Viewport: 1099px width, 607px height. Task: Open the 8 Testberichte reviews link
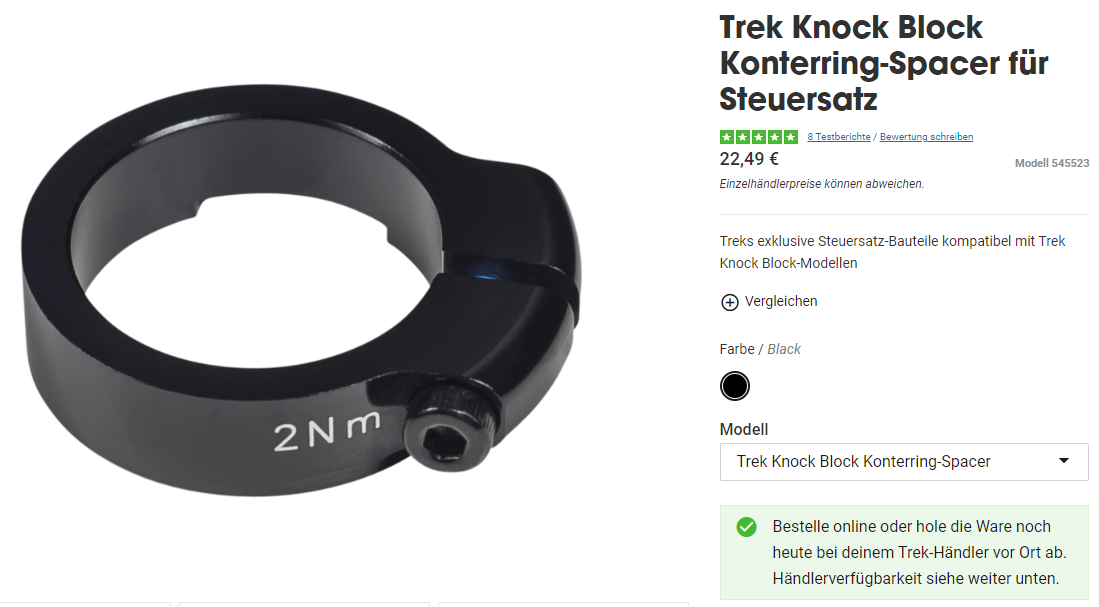click(838, 137)
